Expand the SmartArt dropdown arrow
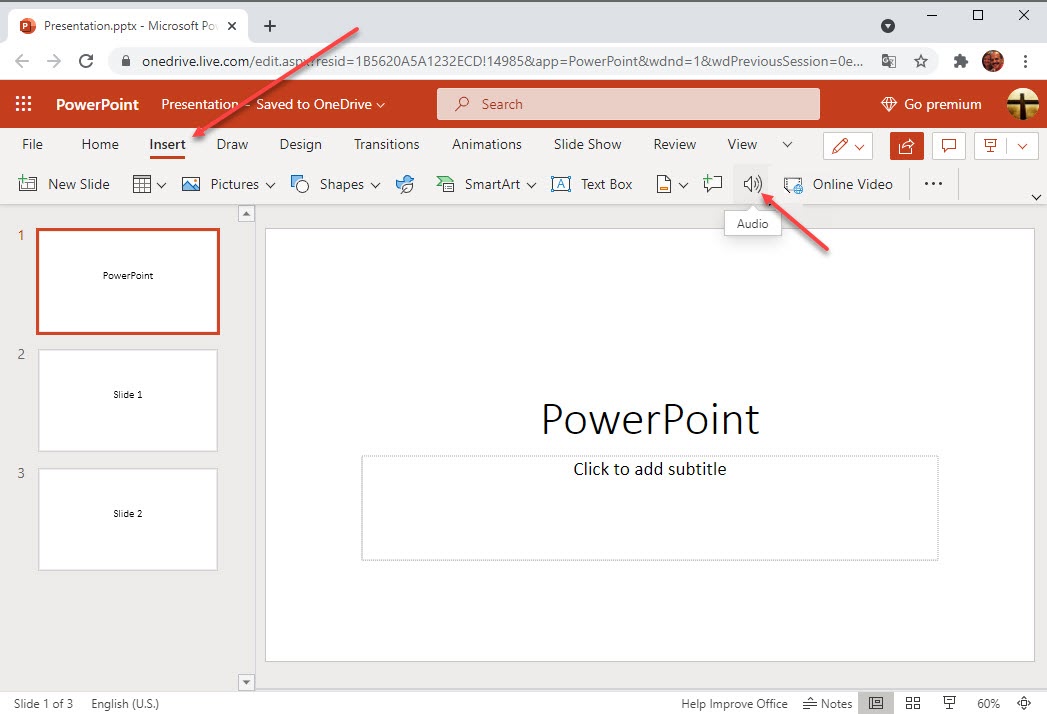 click(x=531, y=185)
